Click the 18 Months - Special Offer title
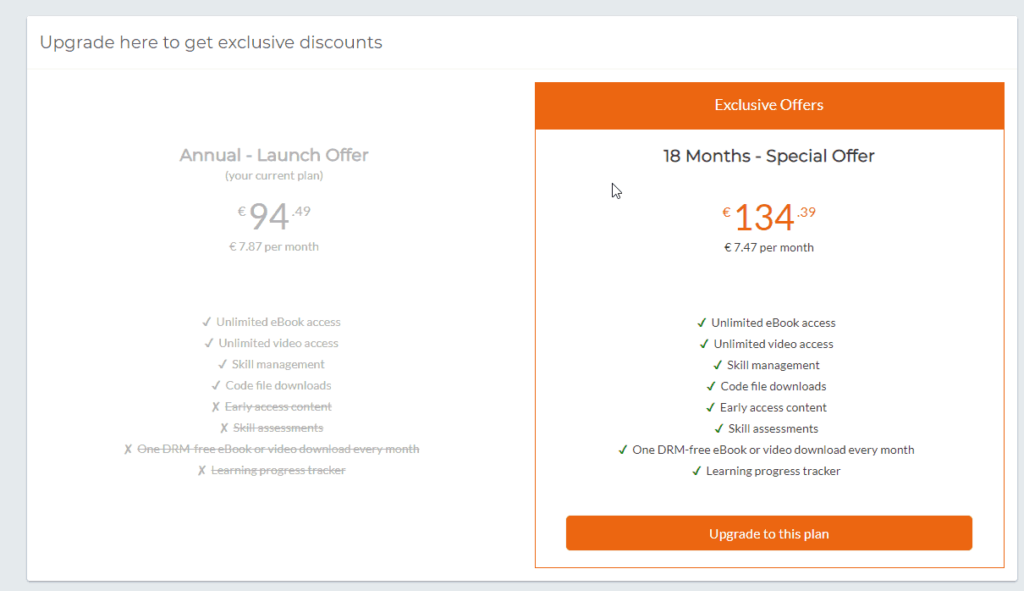The image size is (1024, 591). point(768,156)
